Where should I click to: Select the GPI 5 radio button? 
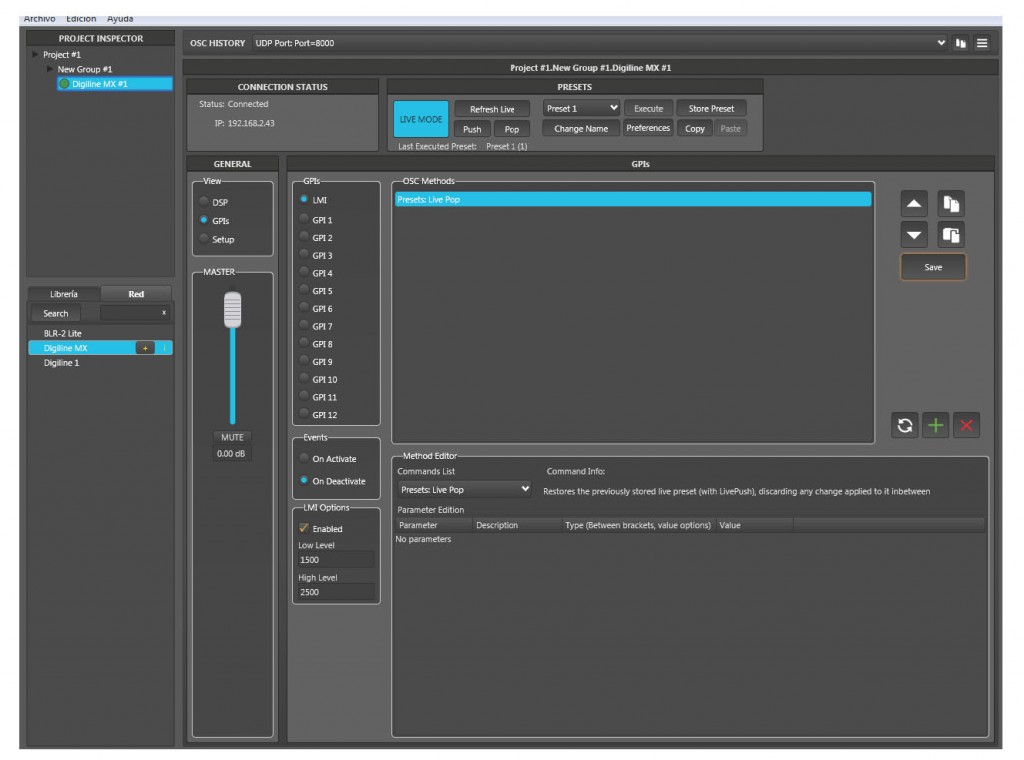point(304,291)
